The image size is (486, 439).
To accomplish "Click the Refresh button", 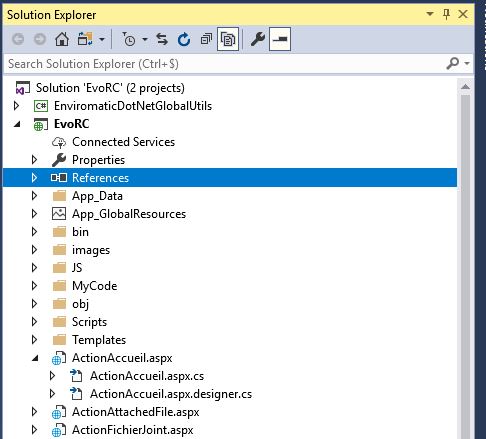I will pos(184,39).
